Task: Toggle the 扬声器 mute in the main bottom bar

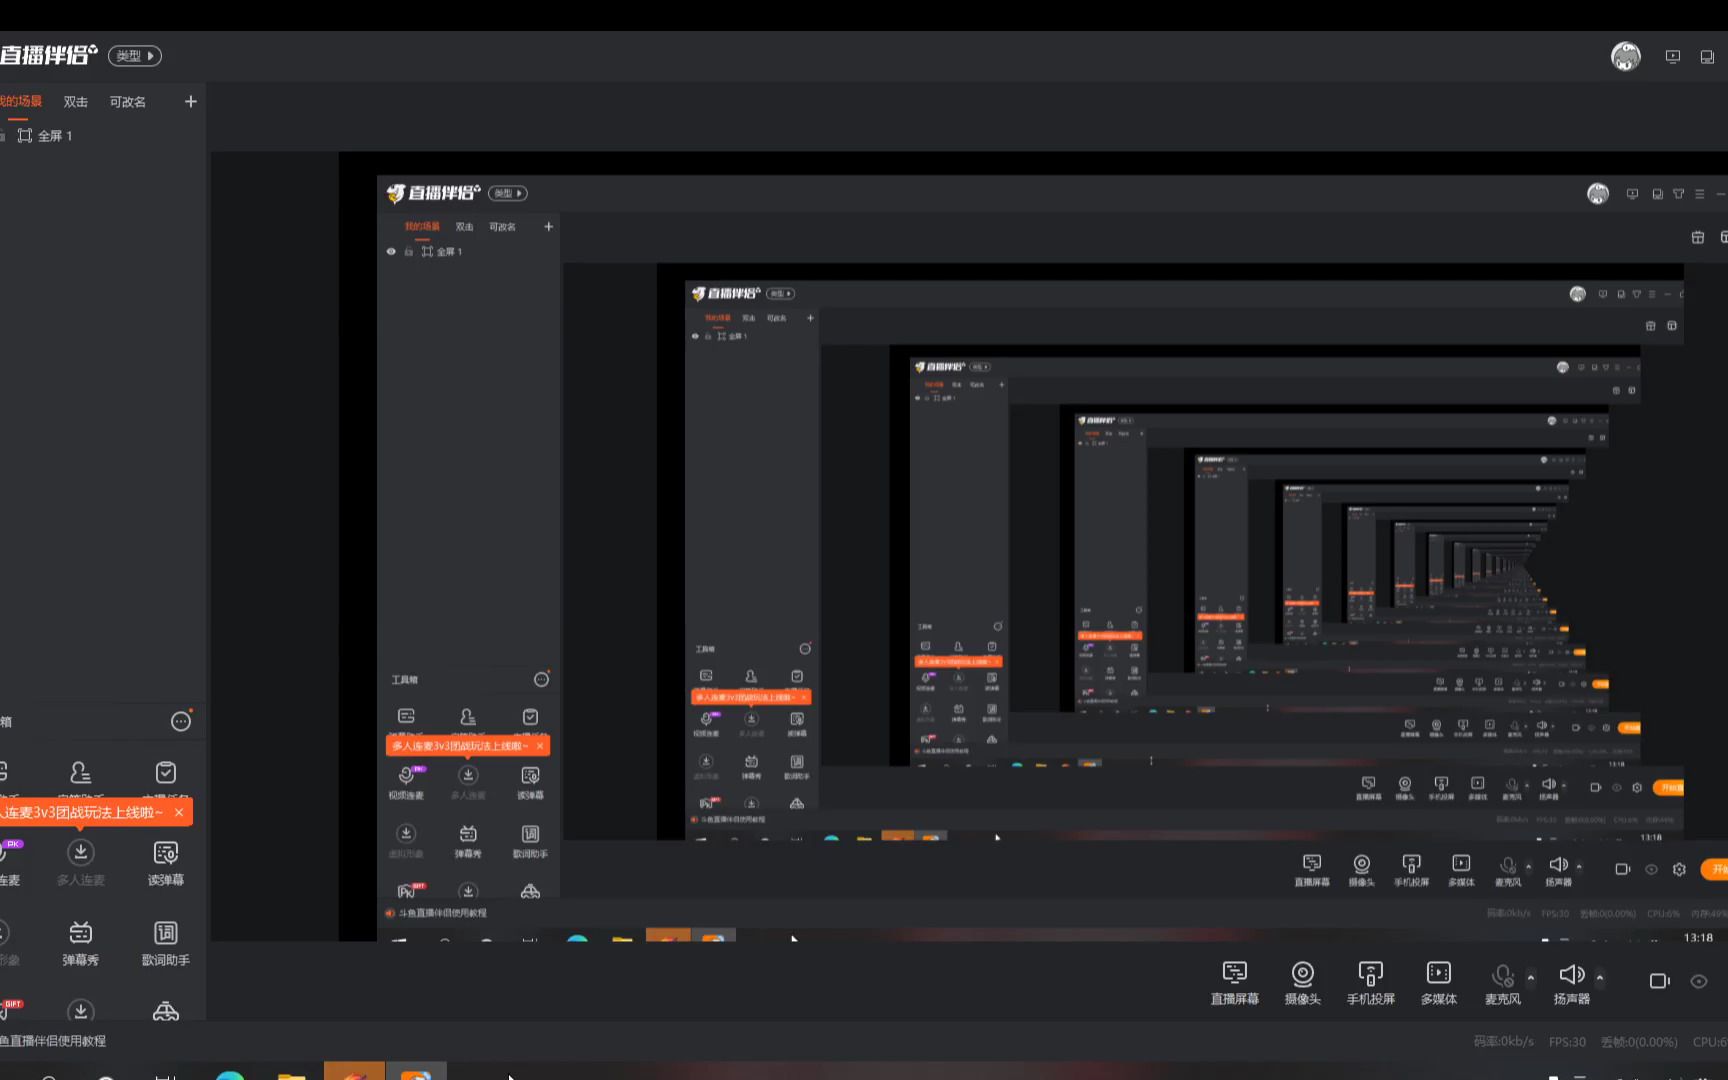Action: (x=1572, y=983)
